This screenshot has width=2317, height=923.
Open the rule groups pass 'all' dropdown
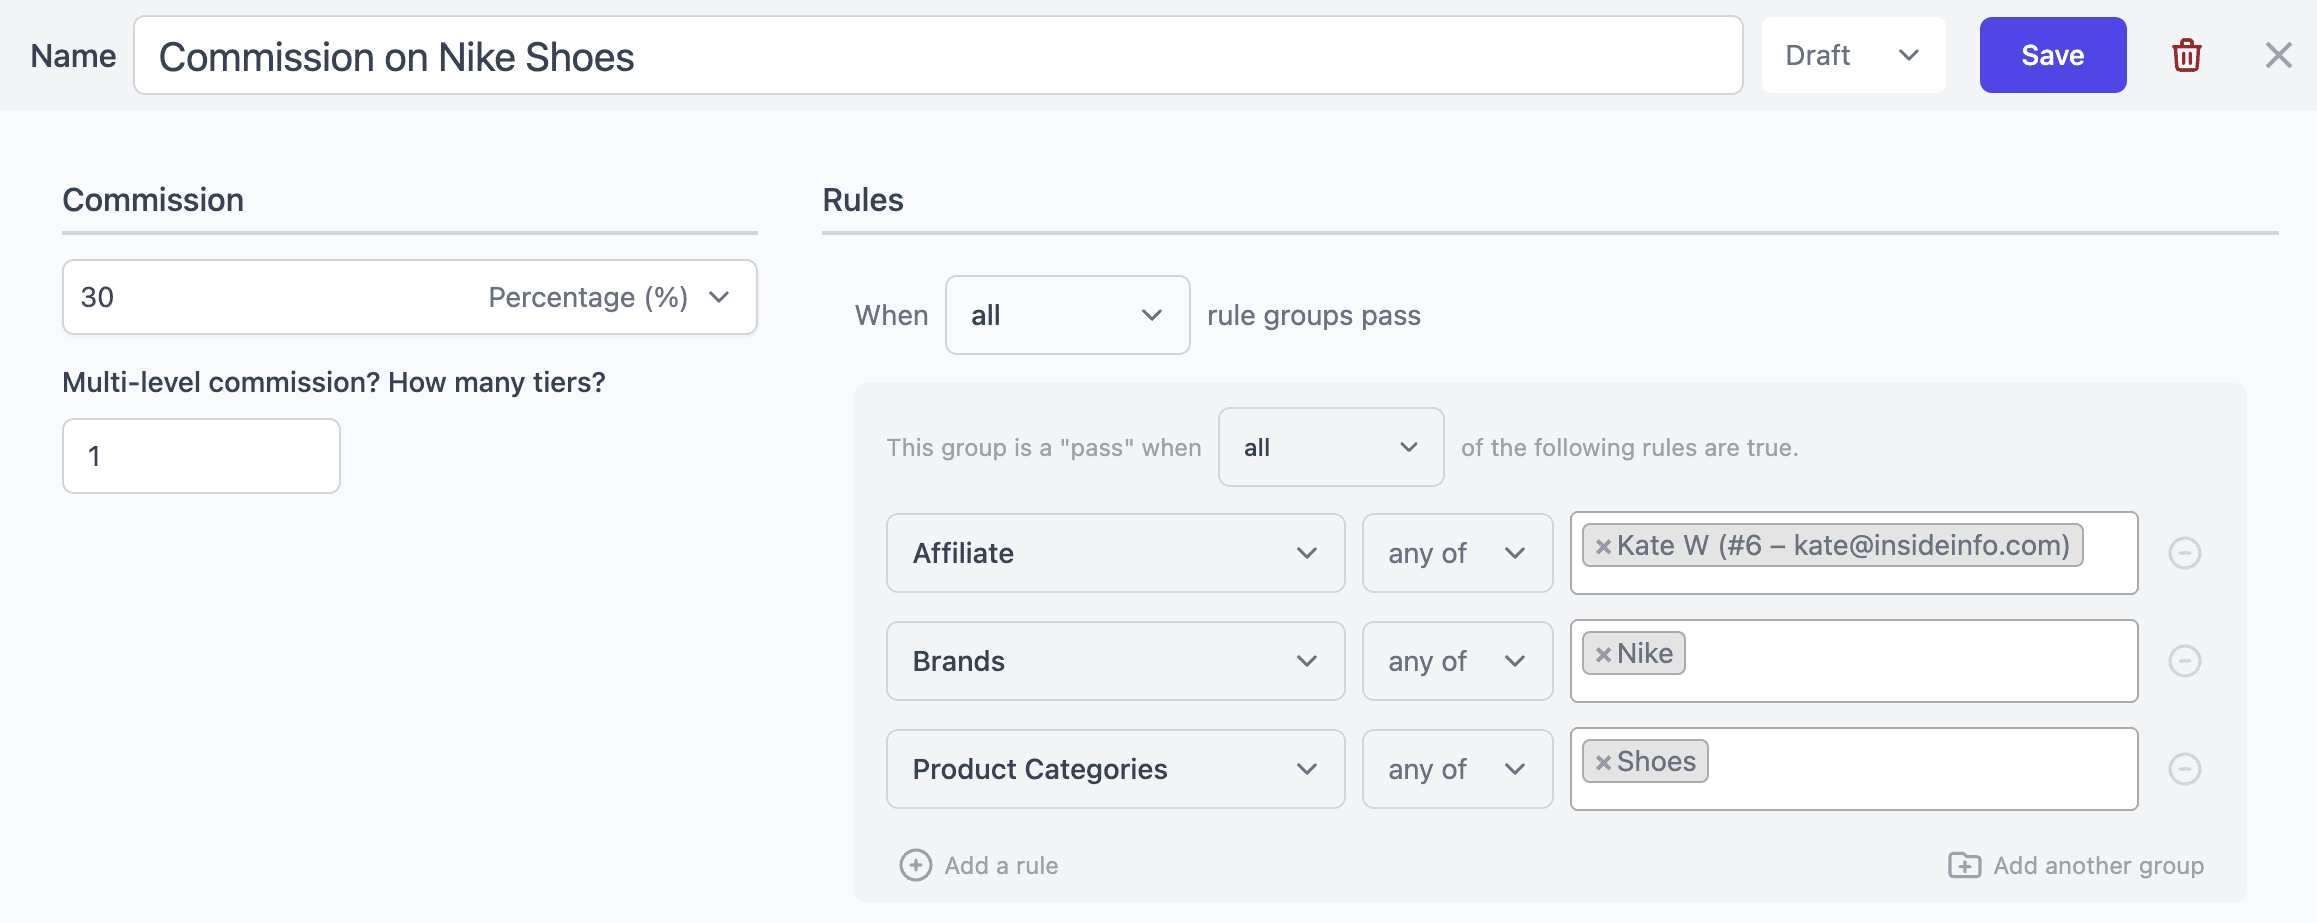coord(1066,315)
